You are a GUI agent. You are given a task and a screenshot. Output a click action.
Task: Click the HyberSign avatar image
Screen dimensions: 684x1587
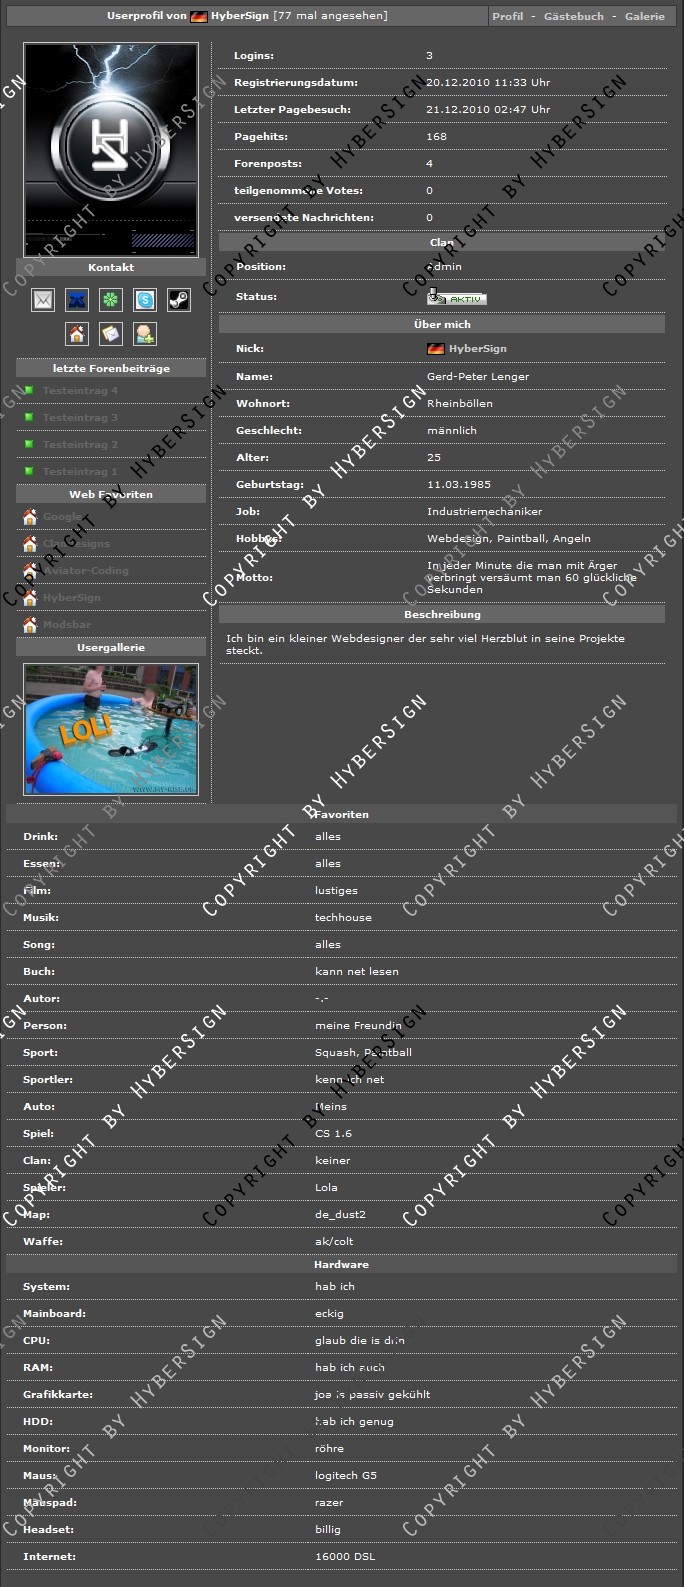coord(111,149)
